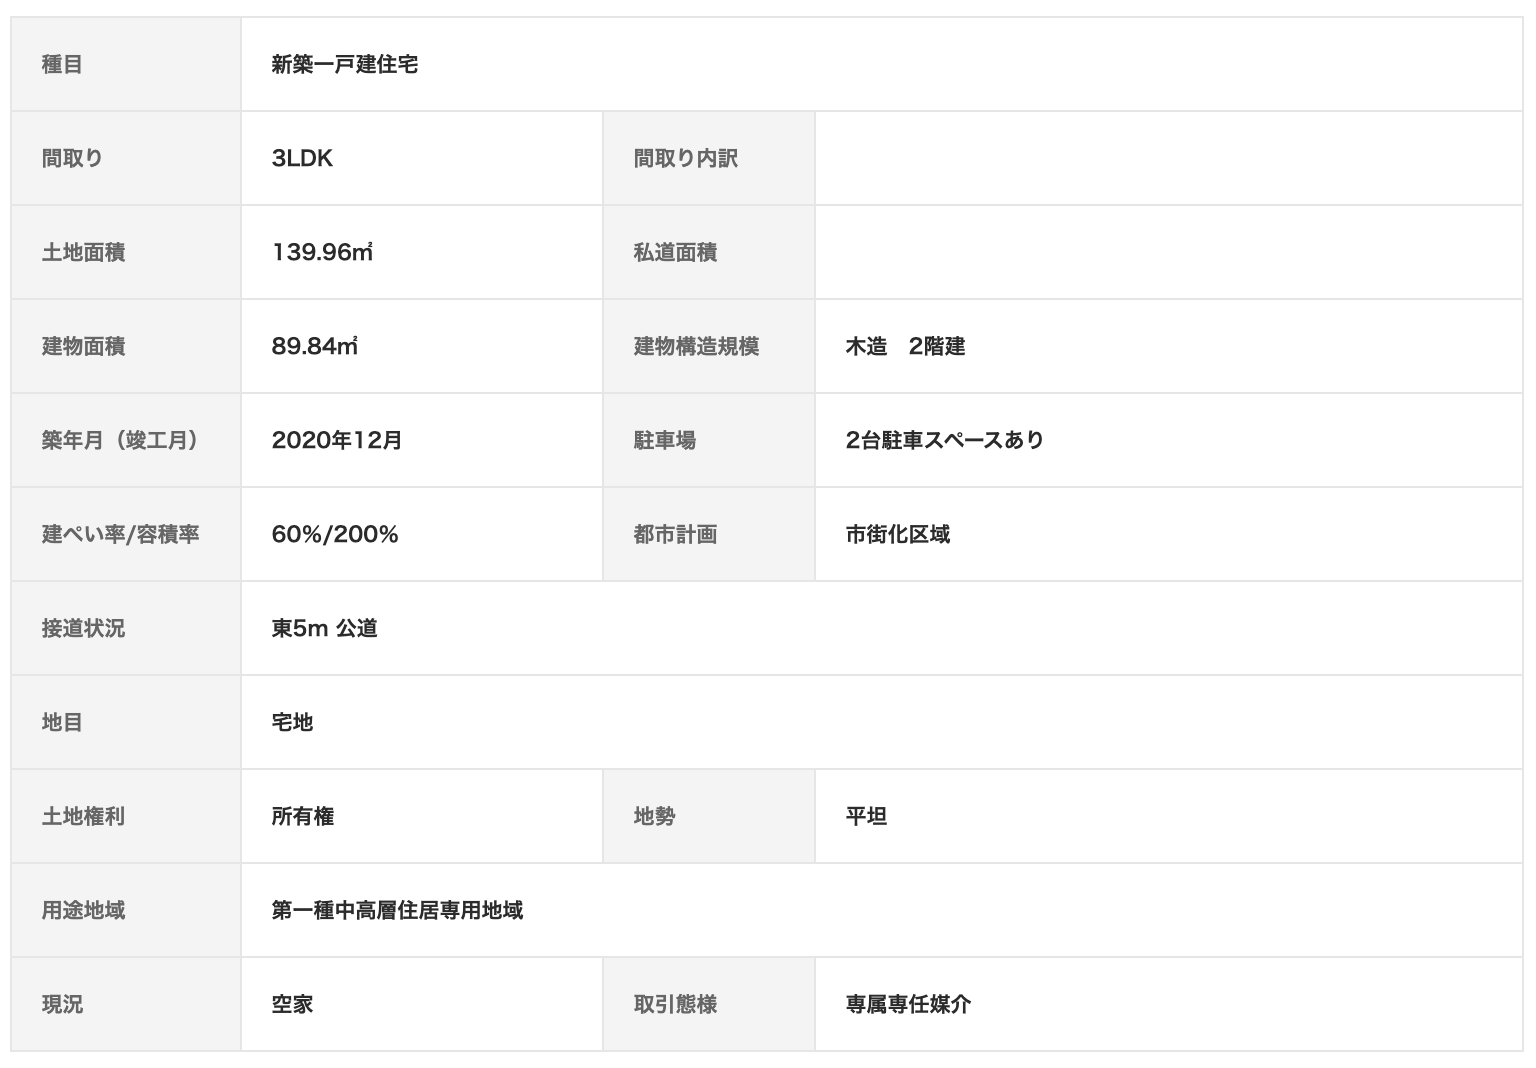Viewport: 1536px width, 1068px height.
Task: Select the 139.96㎡ land area value
Action: 322,253
